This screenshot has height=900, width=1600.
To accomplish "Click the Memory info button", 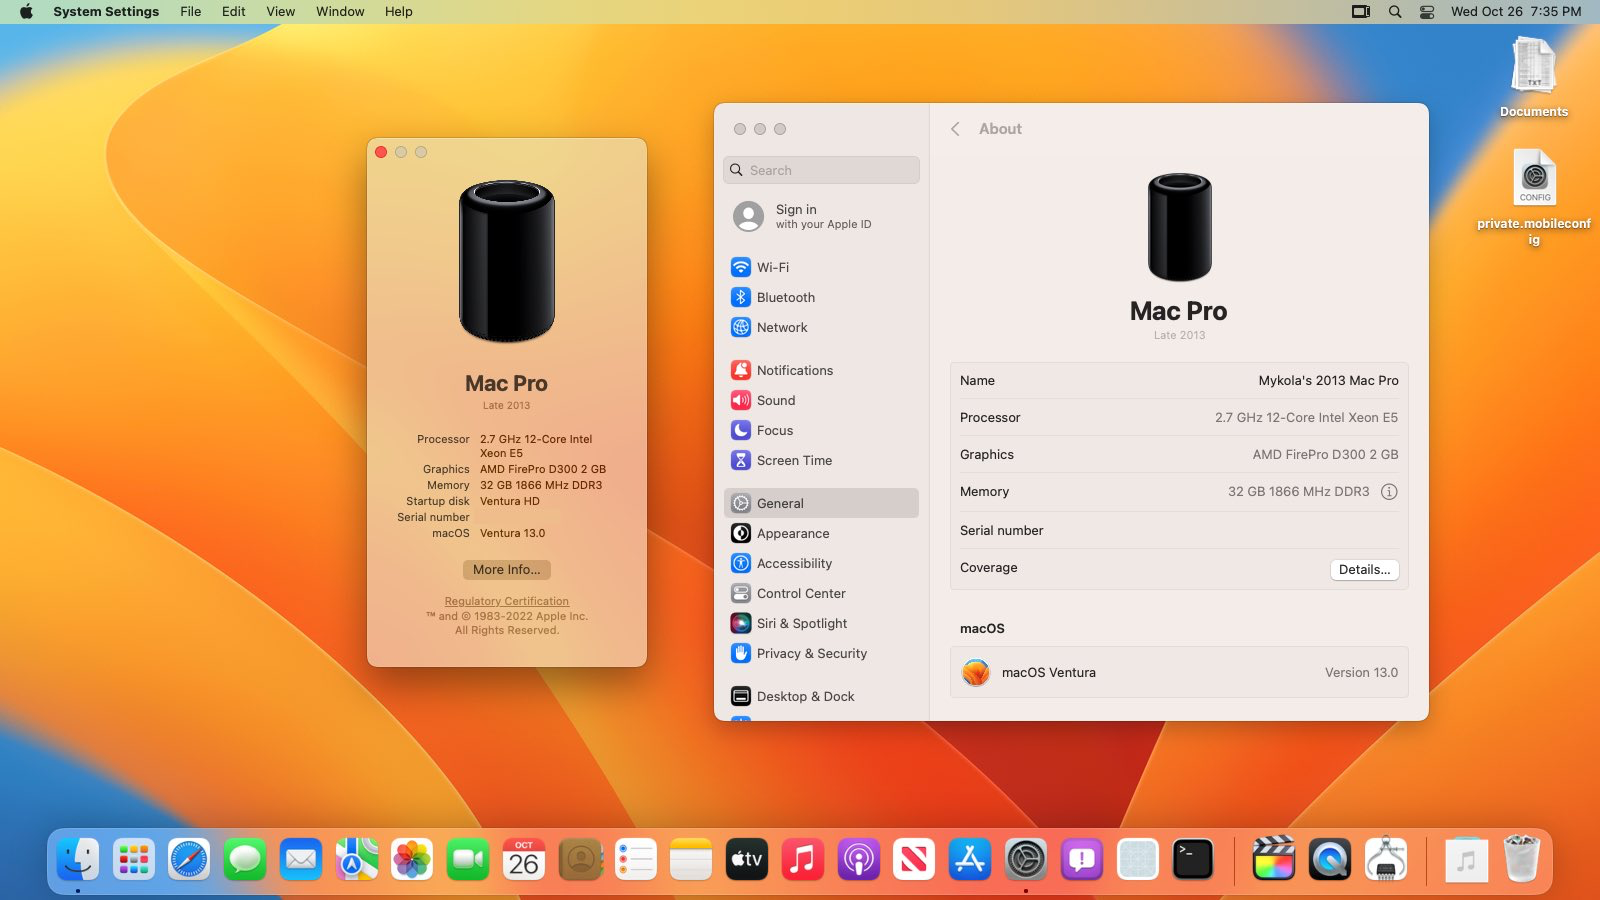I will tap(1389, 492).
